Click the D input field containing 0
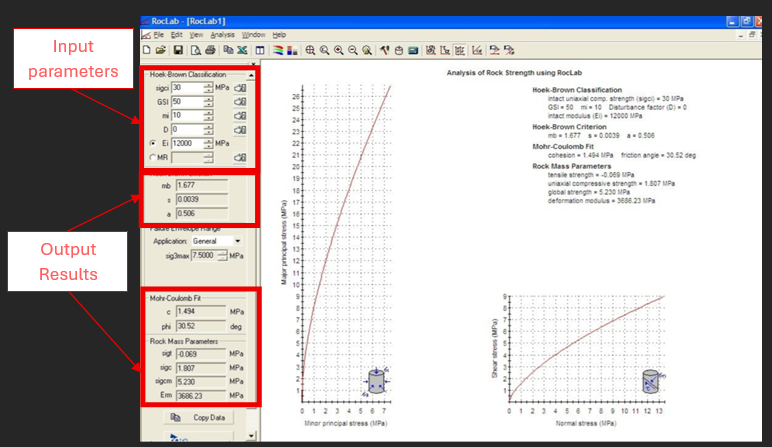 click(x=187, y=129)
